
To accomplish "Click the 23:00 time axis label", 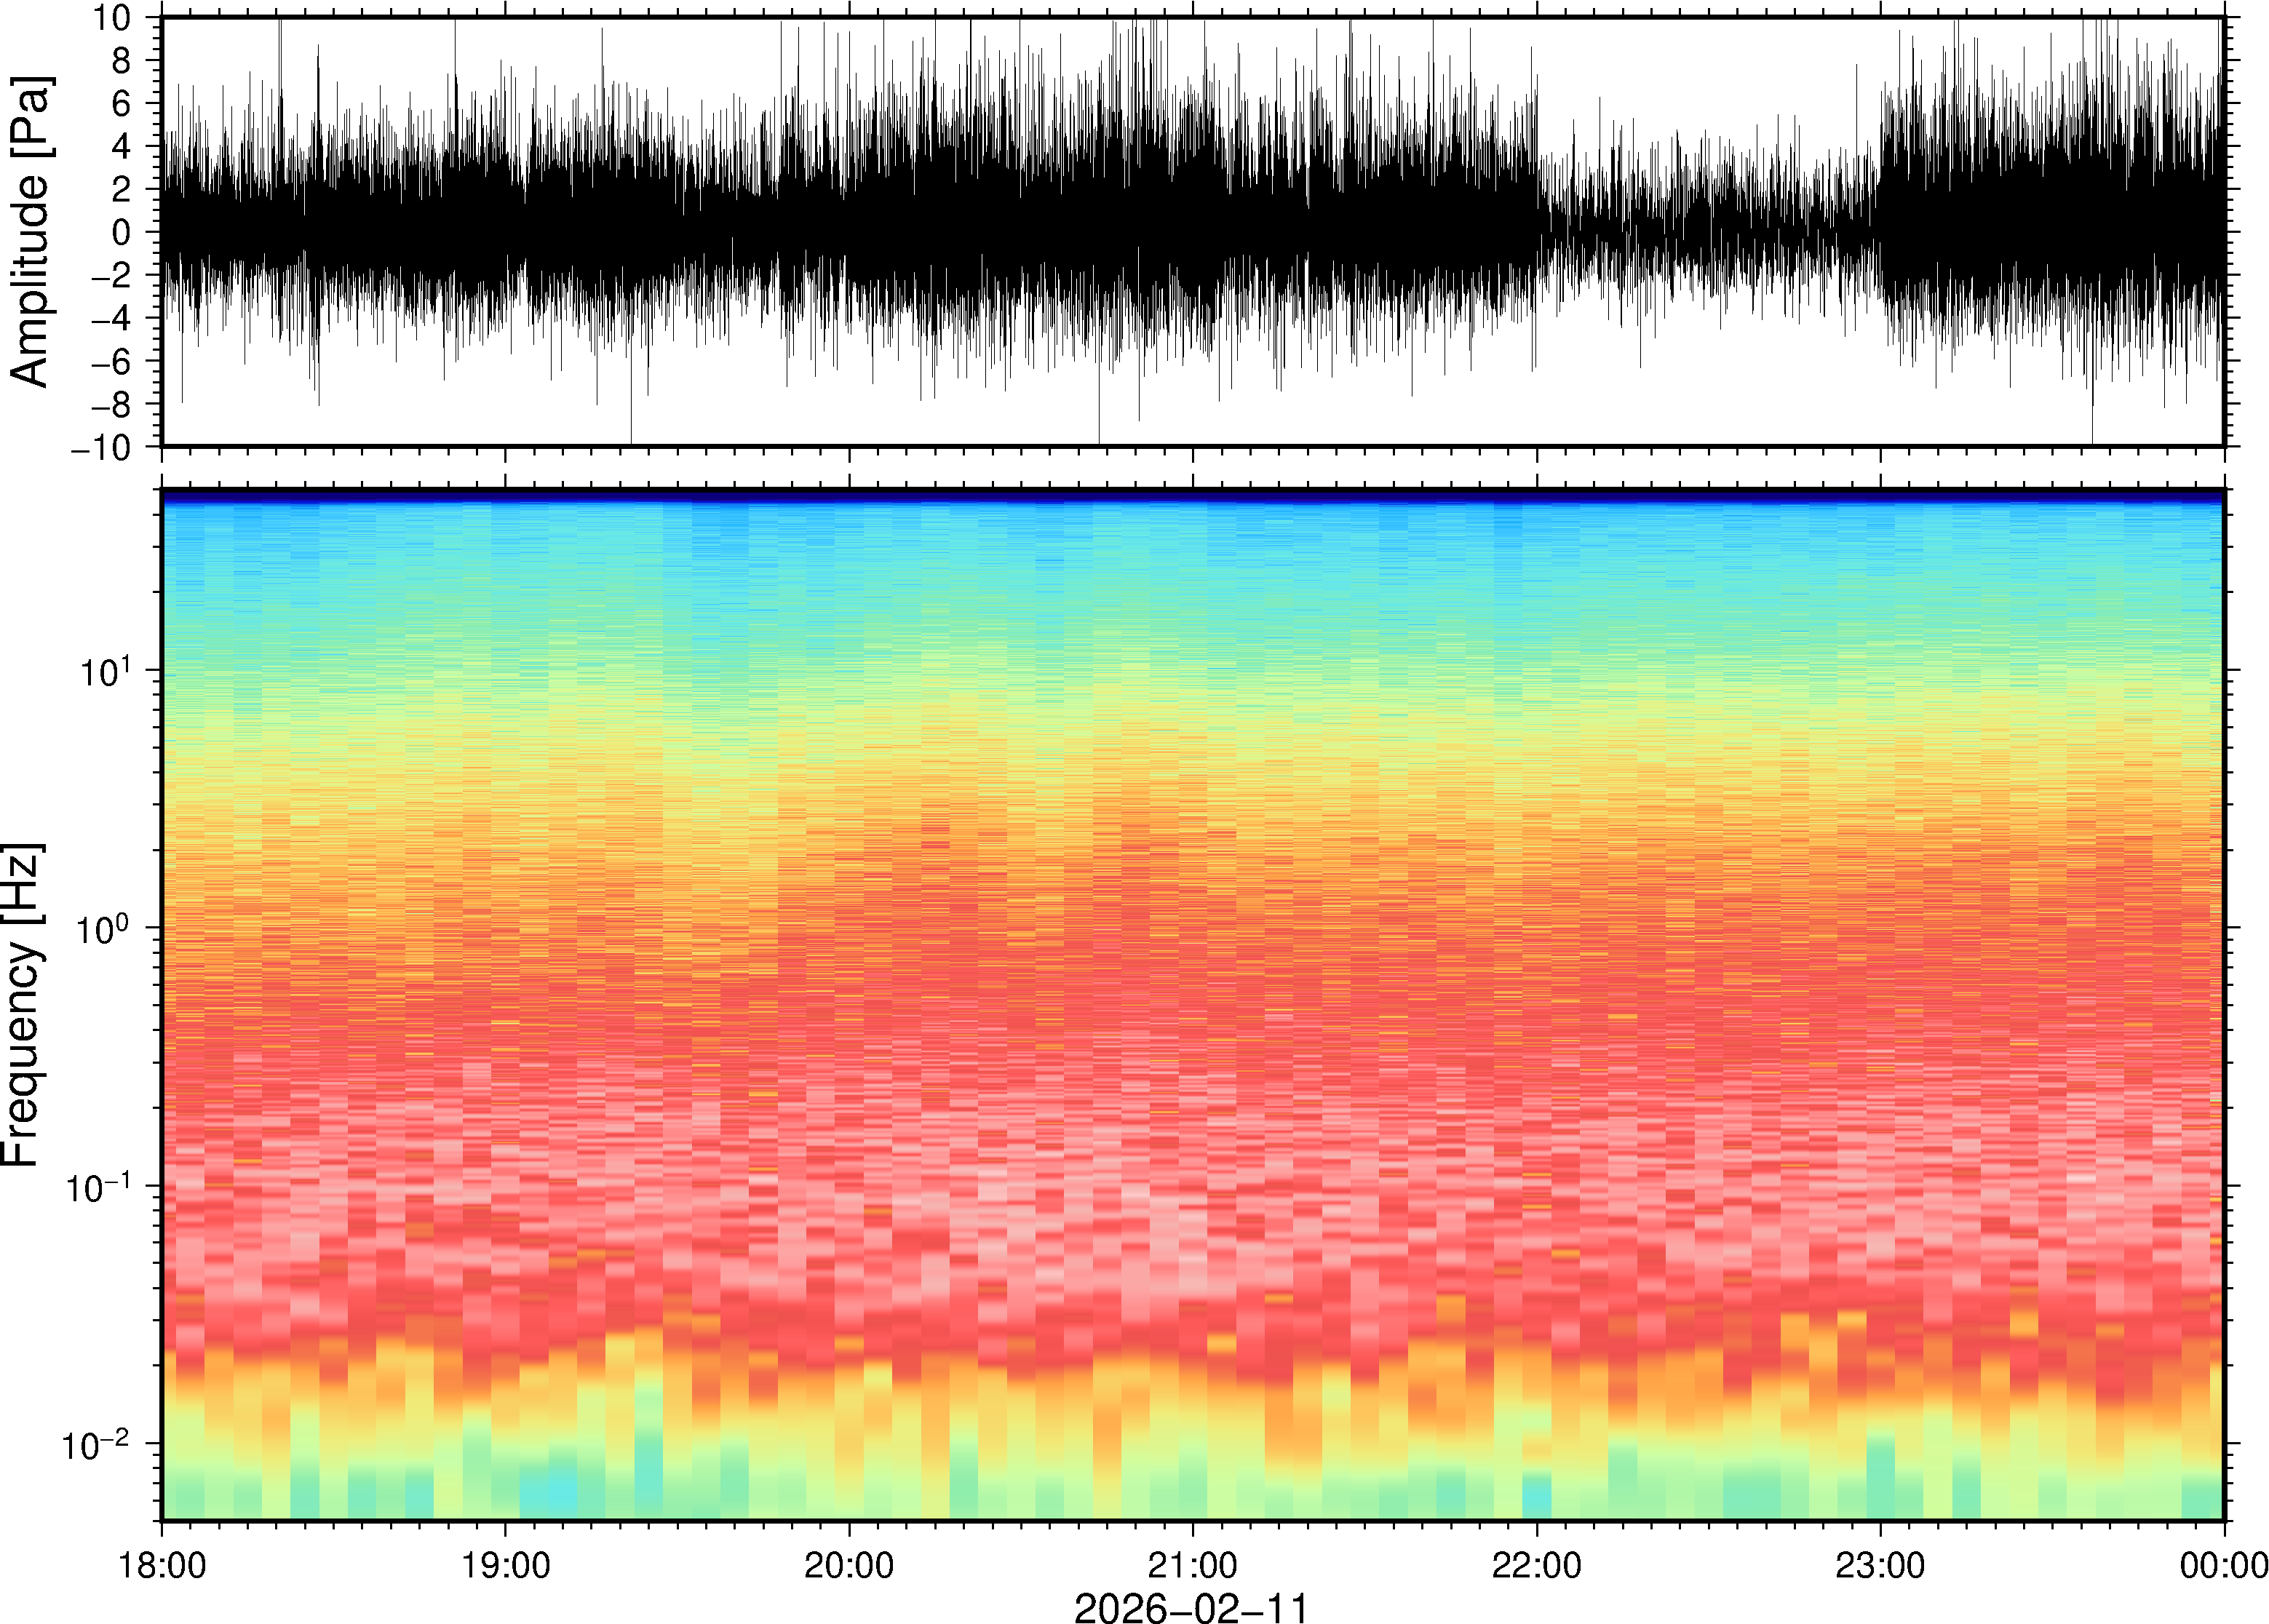I will coord(1880,1565).
